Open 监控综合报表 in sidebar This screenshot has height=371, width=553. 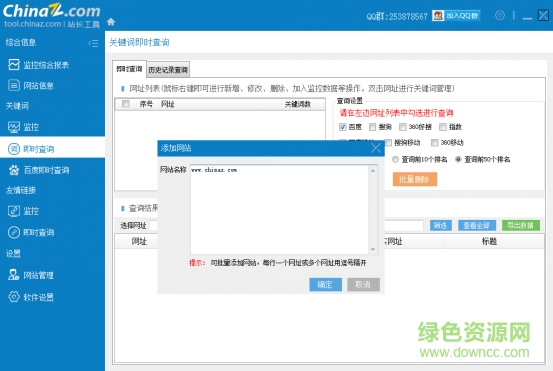pyautogui.click(x=39, y=65)
